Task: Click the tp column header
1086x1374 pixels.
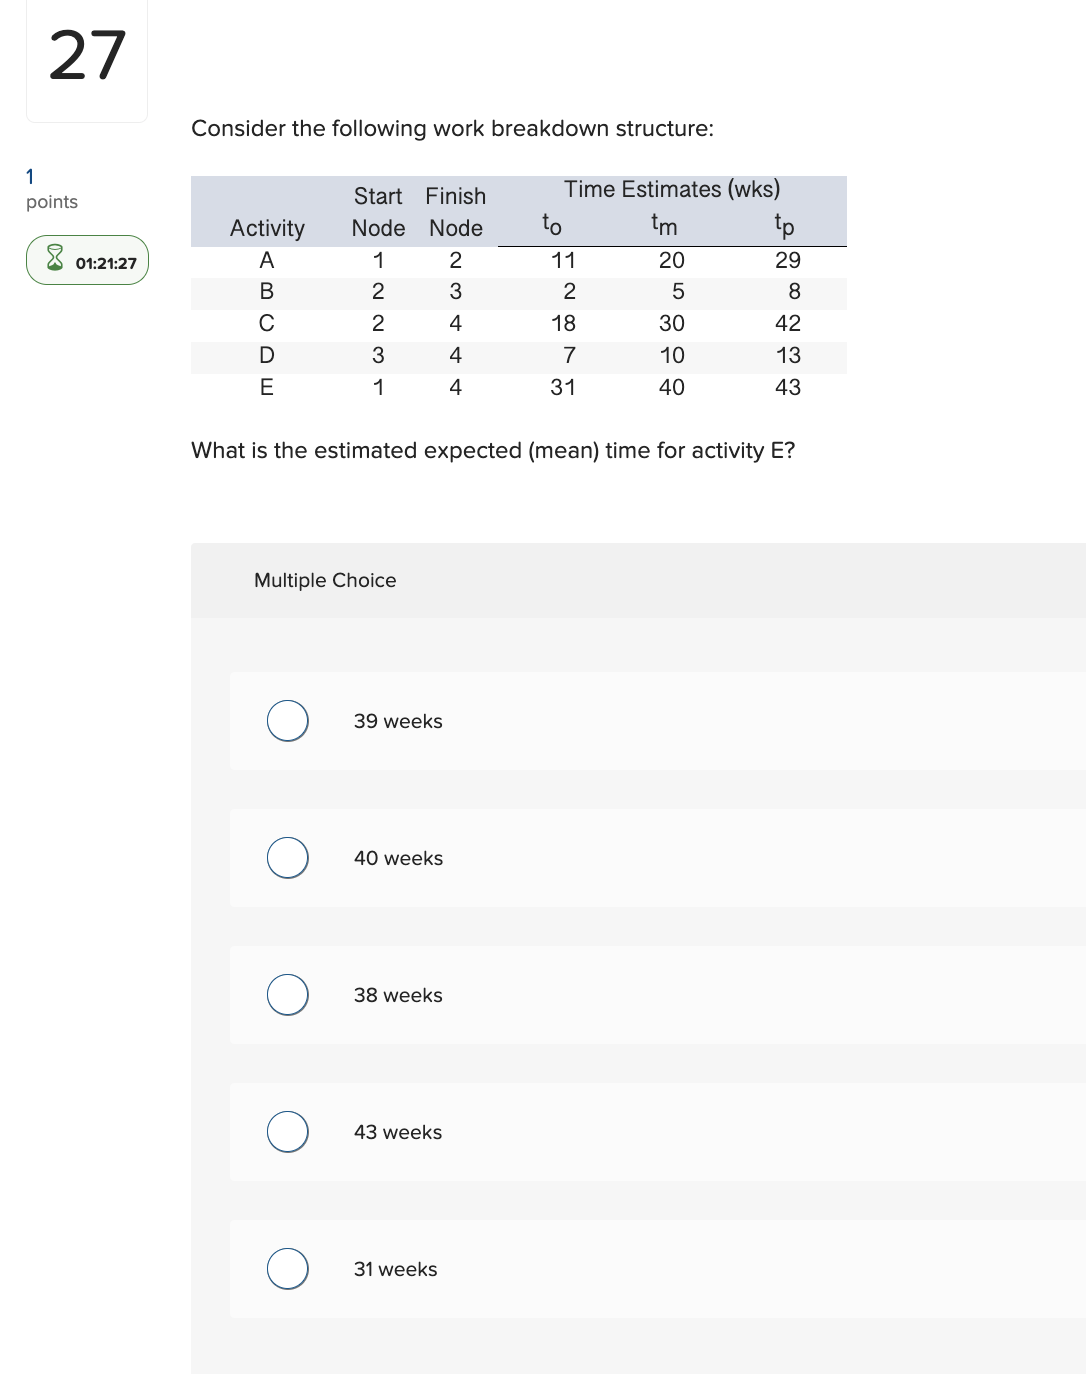Action: [783, 224]
